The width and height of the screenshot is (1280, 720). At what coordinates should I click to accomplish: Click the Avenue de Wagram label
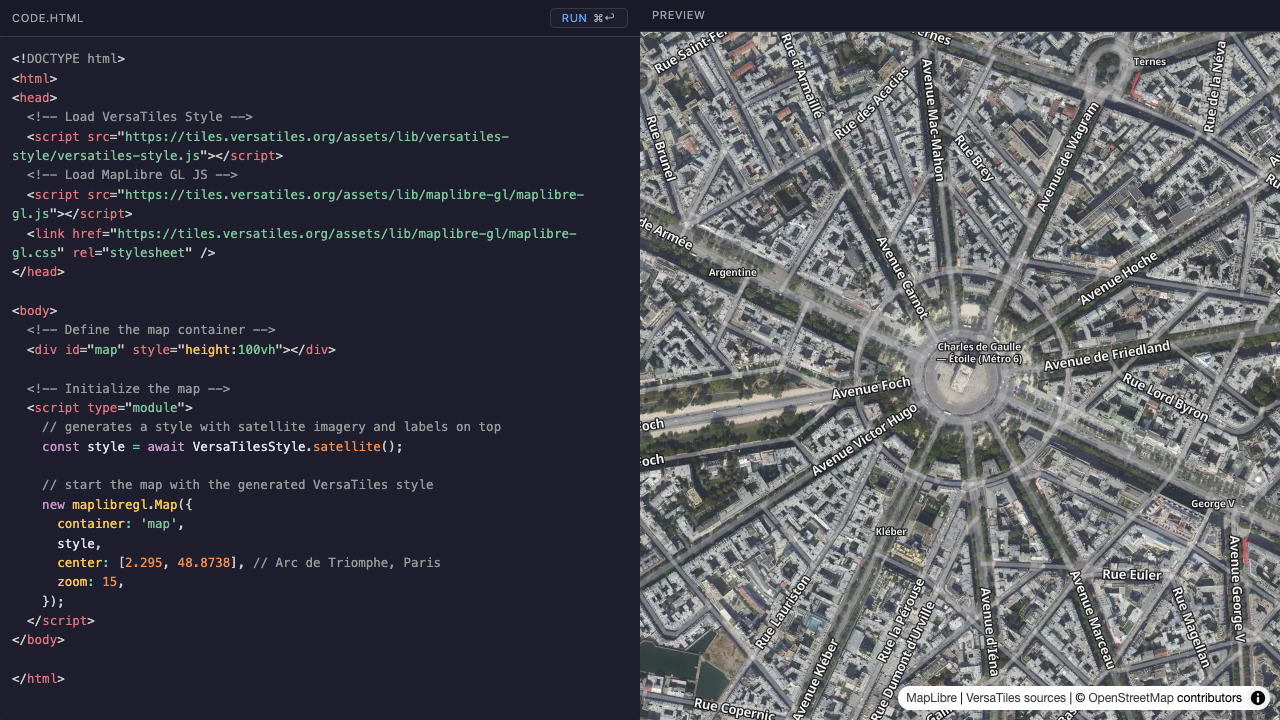click(1067, 157)
